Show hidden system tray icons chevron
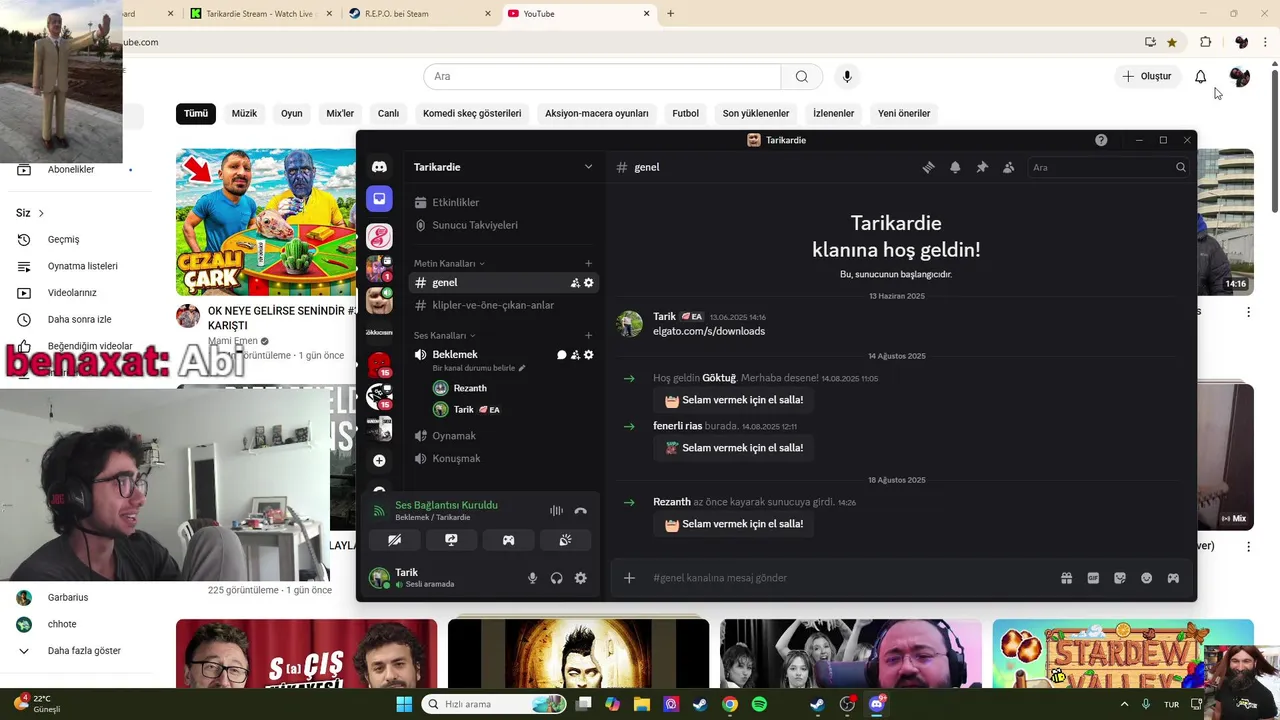 [x=1124, y=704]
